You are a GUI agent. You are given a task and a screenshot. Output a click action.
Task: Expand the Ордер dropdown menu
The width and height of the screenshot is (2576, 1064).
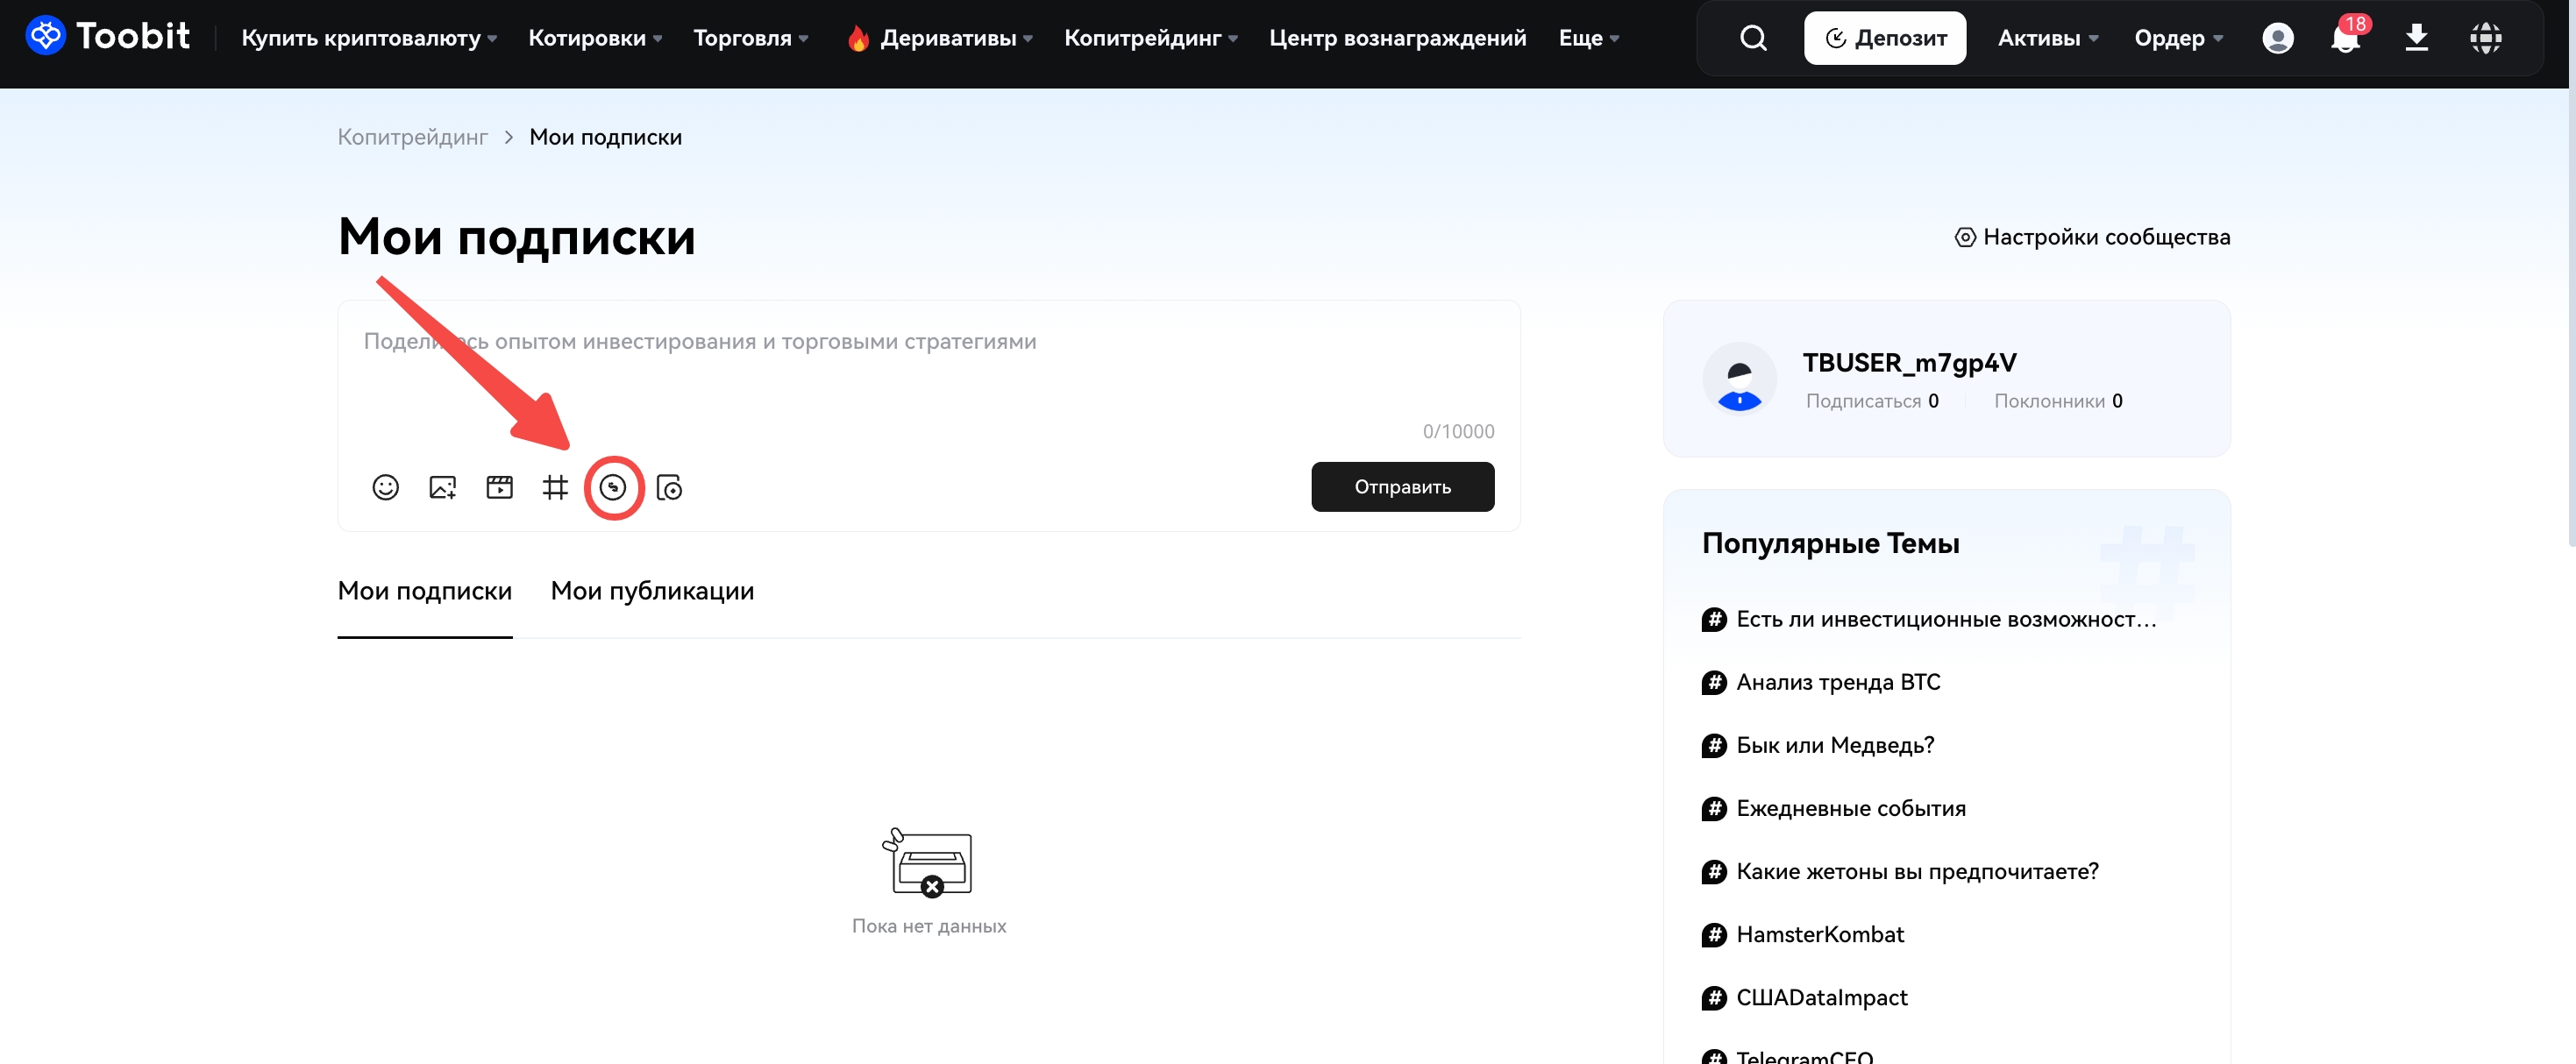2178,38
